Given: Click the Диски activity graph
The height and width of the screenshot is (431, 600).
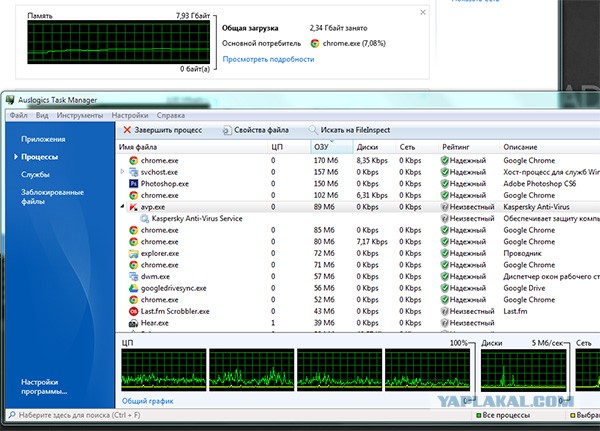Looking at the screenshot, I should click(x=523, y=370).
